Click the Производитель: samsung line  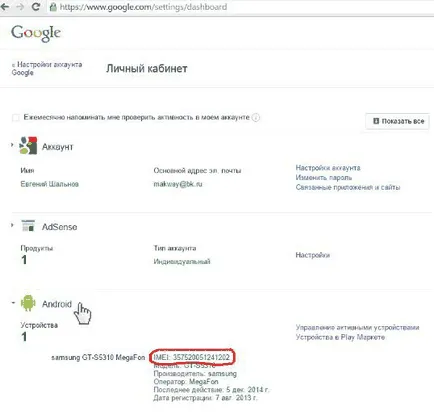coord(195,374)
